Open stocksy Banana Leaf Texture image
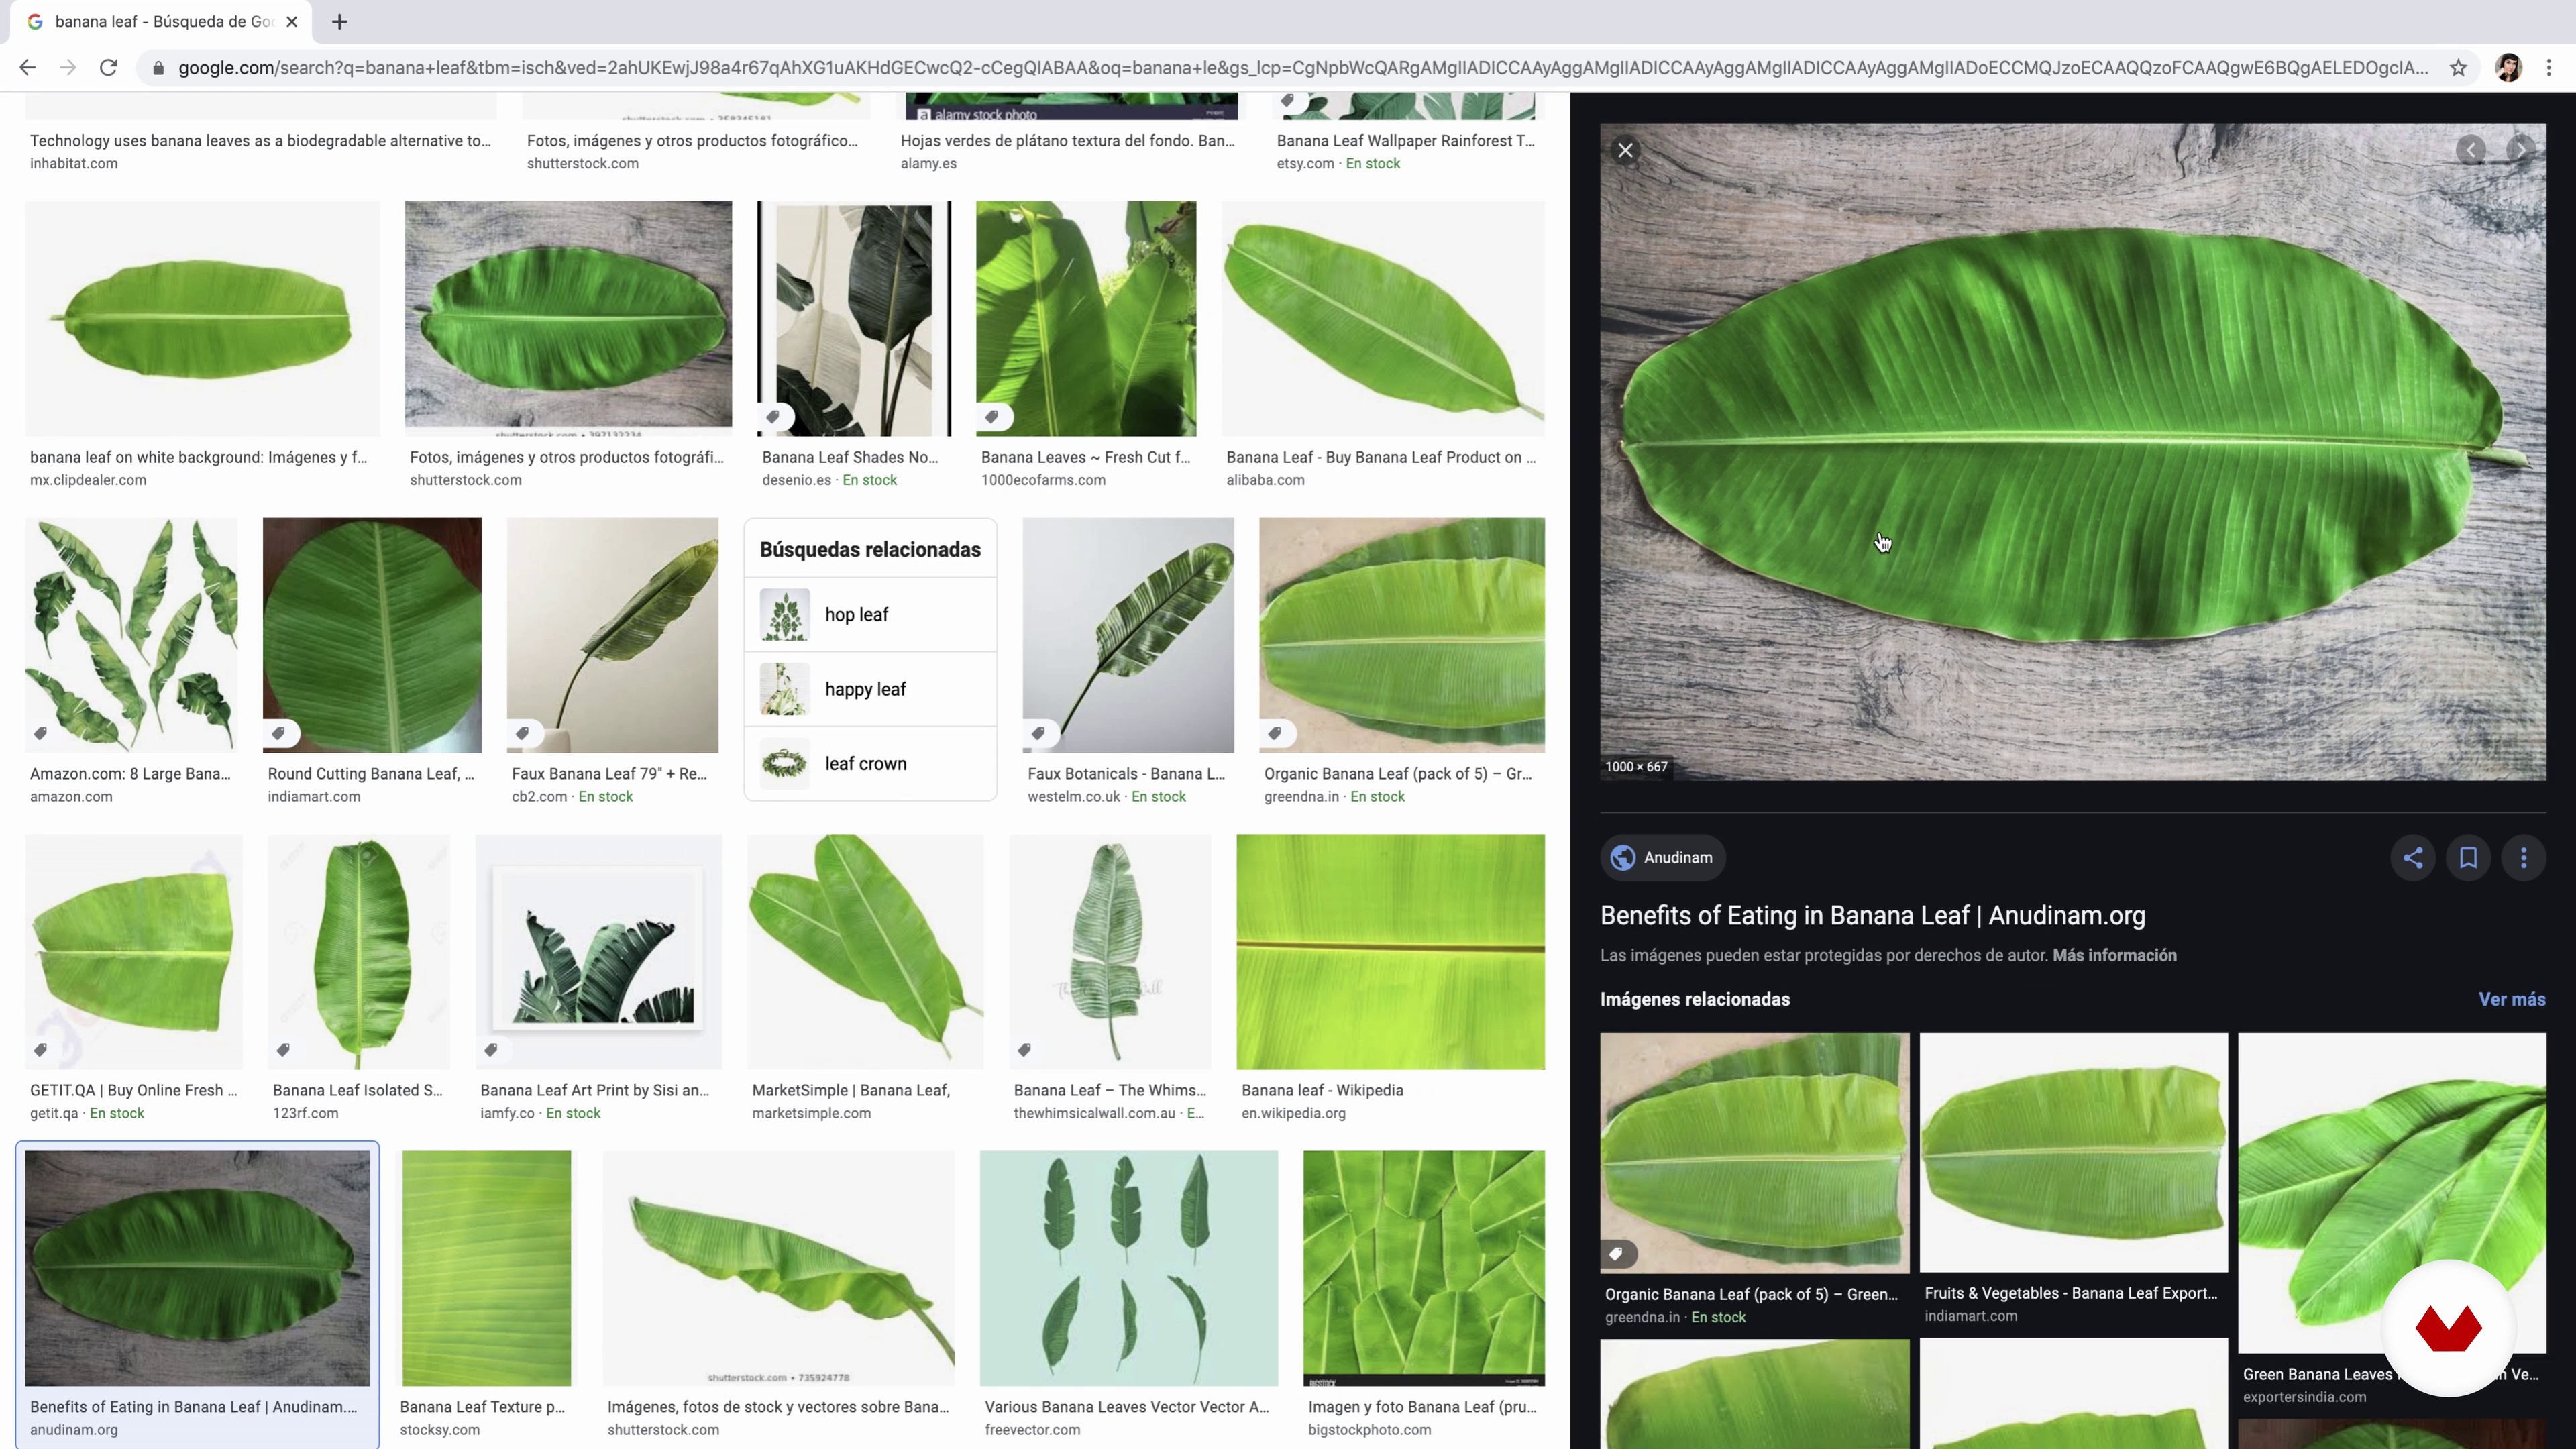Viewport: 2576px width, 1449px height. [486, 1268]
